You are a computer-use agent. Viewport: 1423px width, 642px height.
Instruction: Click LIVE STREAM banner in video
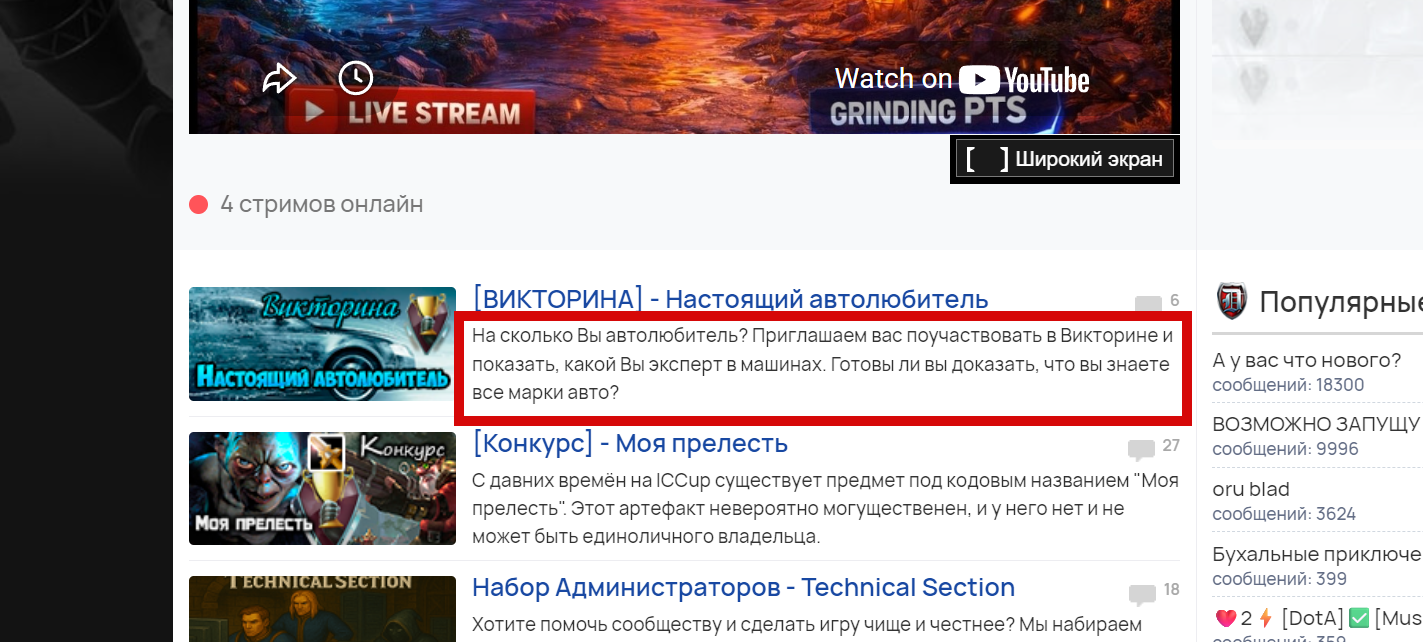[x=412, y=112]
